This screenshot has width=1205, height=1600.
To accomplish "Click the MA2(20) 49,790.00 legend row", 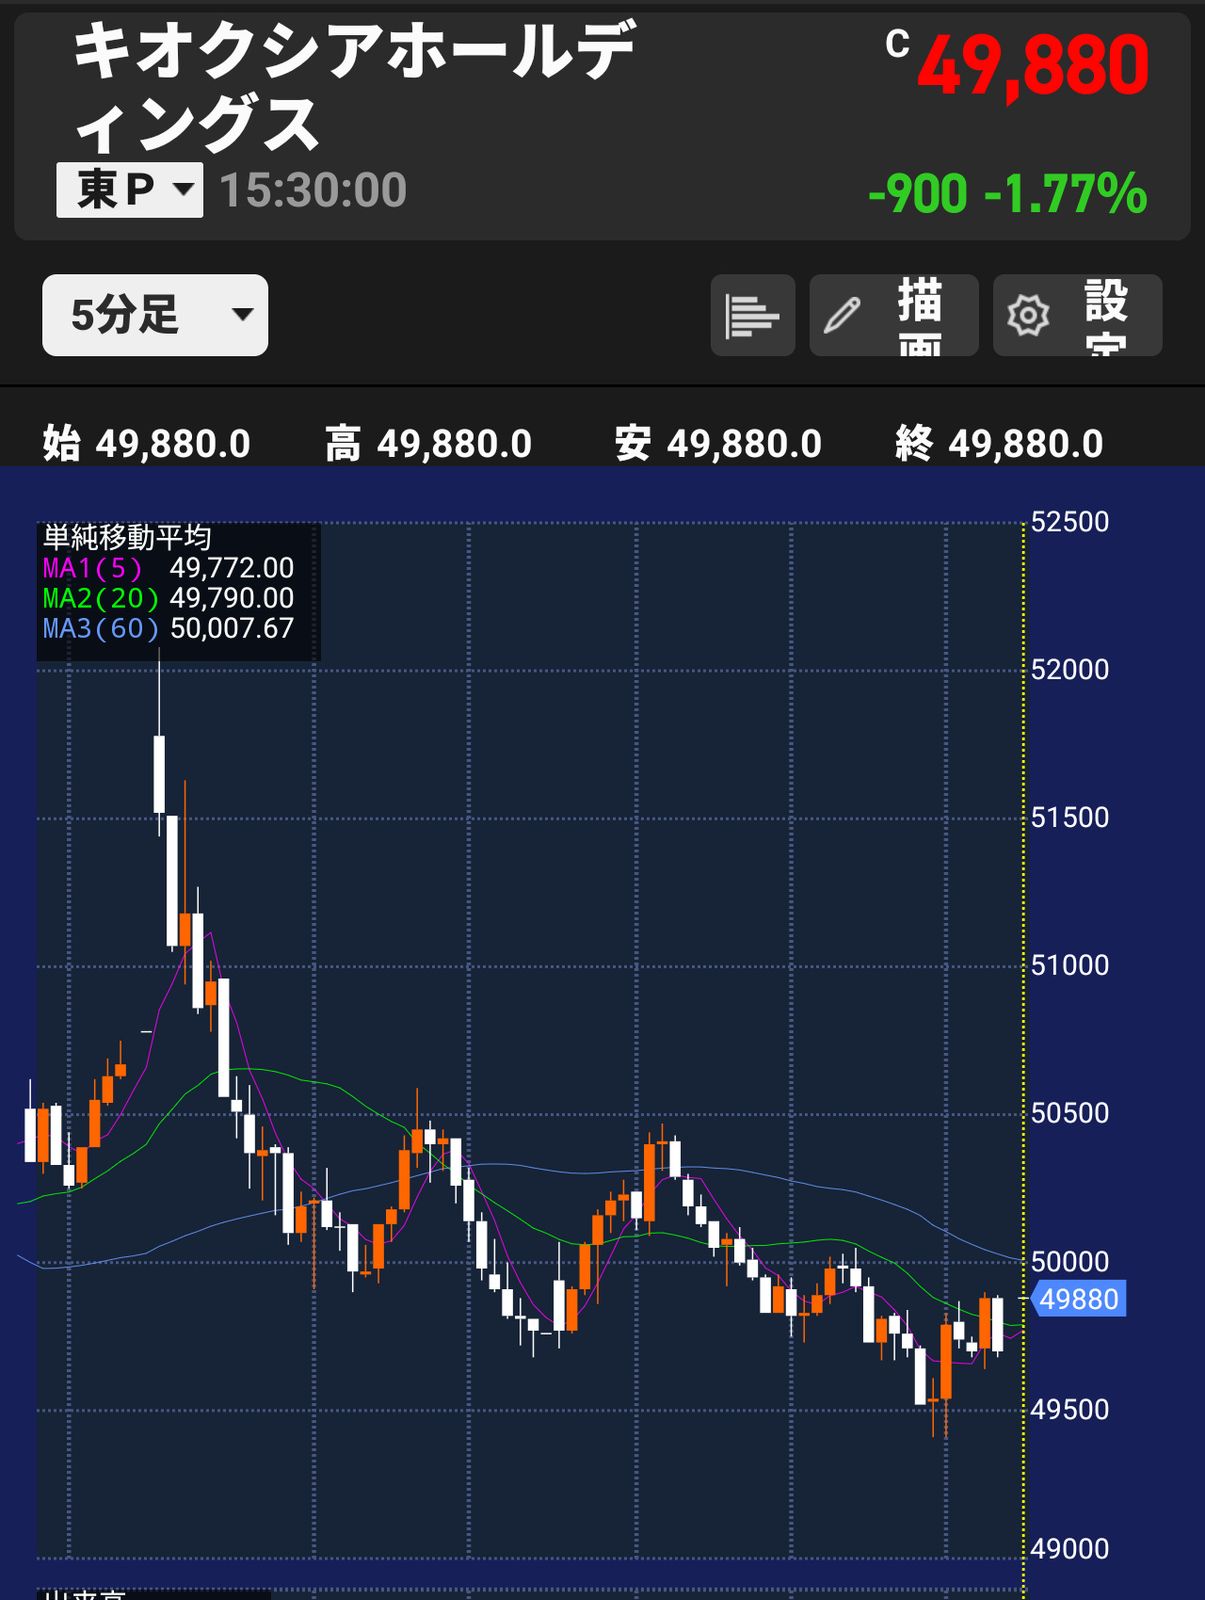I will click(x=168, y=598).
